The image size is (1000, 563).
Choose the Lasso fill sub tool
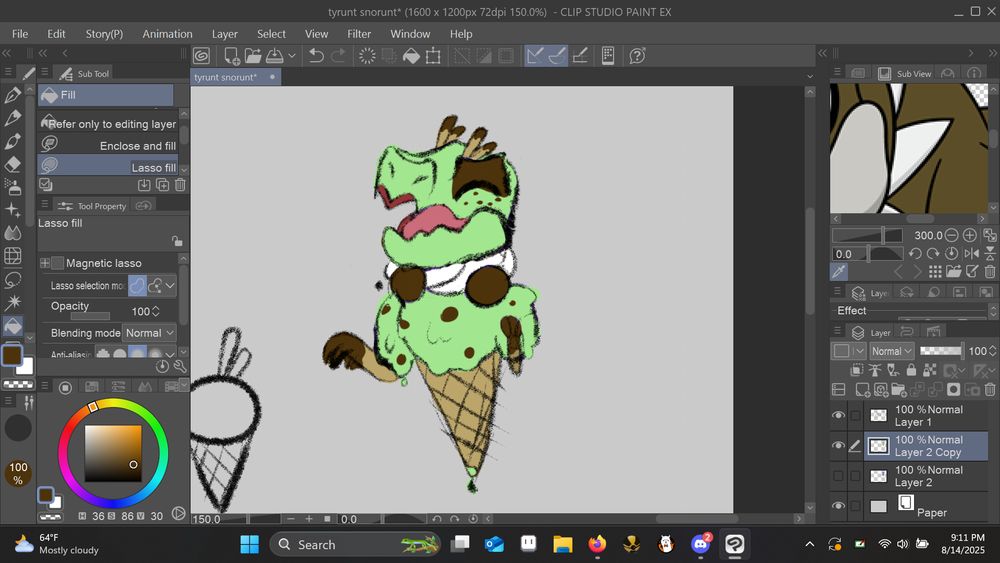coord(108,167)
